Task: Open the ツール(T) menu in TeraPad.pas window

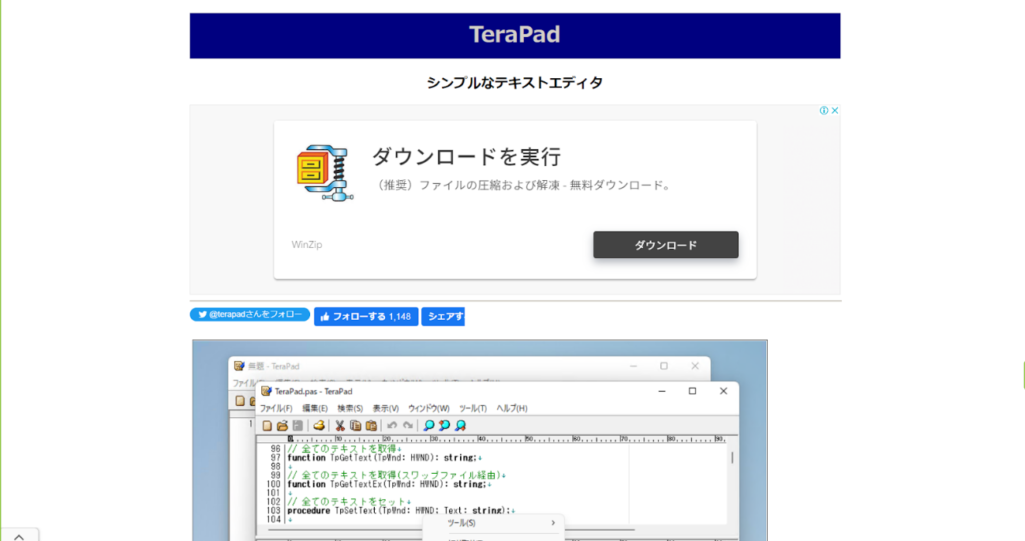Action: pyautogui.click(x=473, y=408)
